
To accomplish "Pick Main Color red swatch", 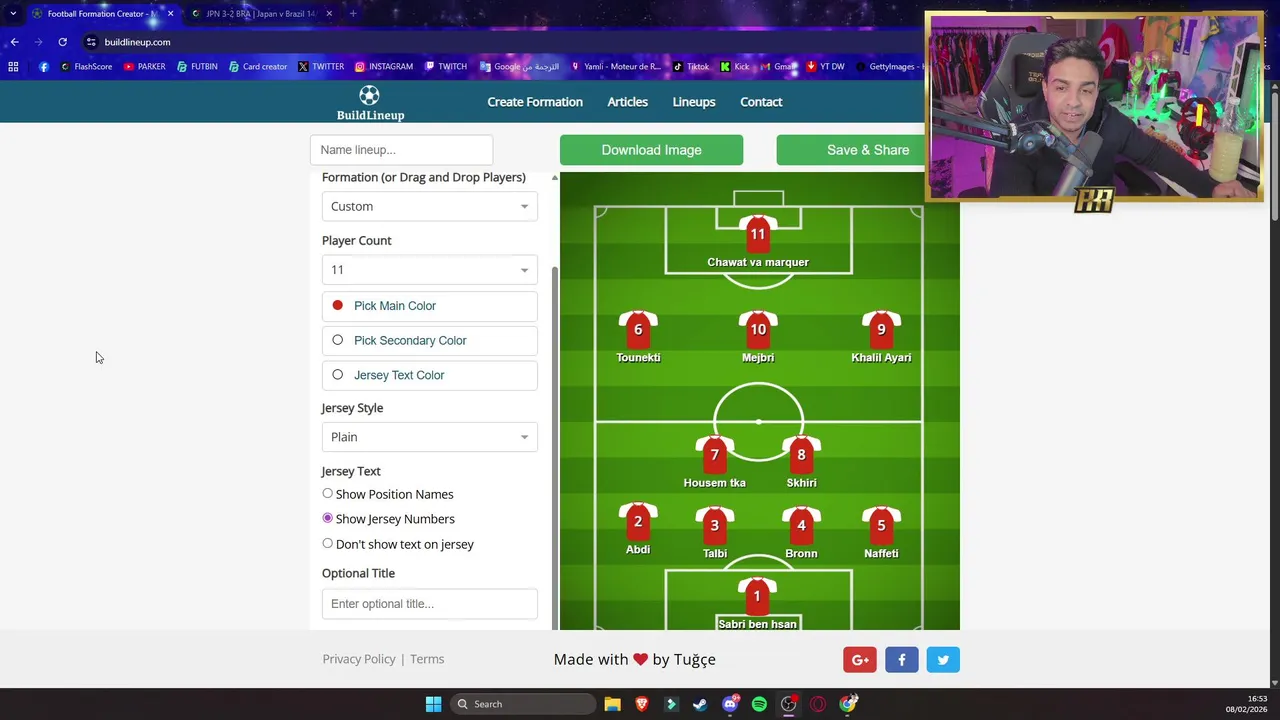I will [337, 305].
